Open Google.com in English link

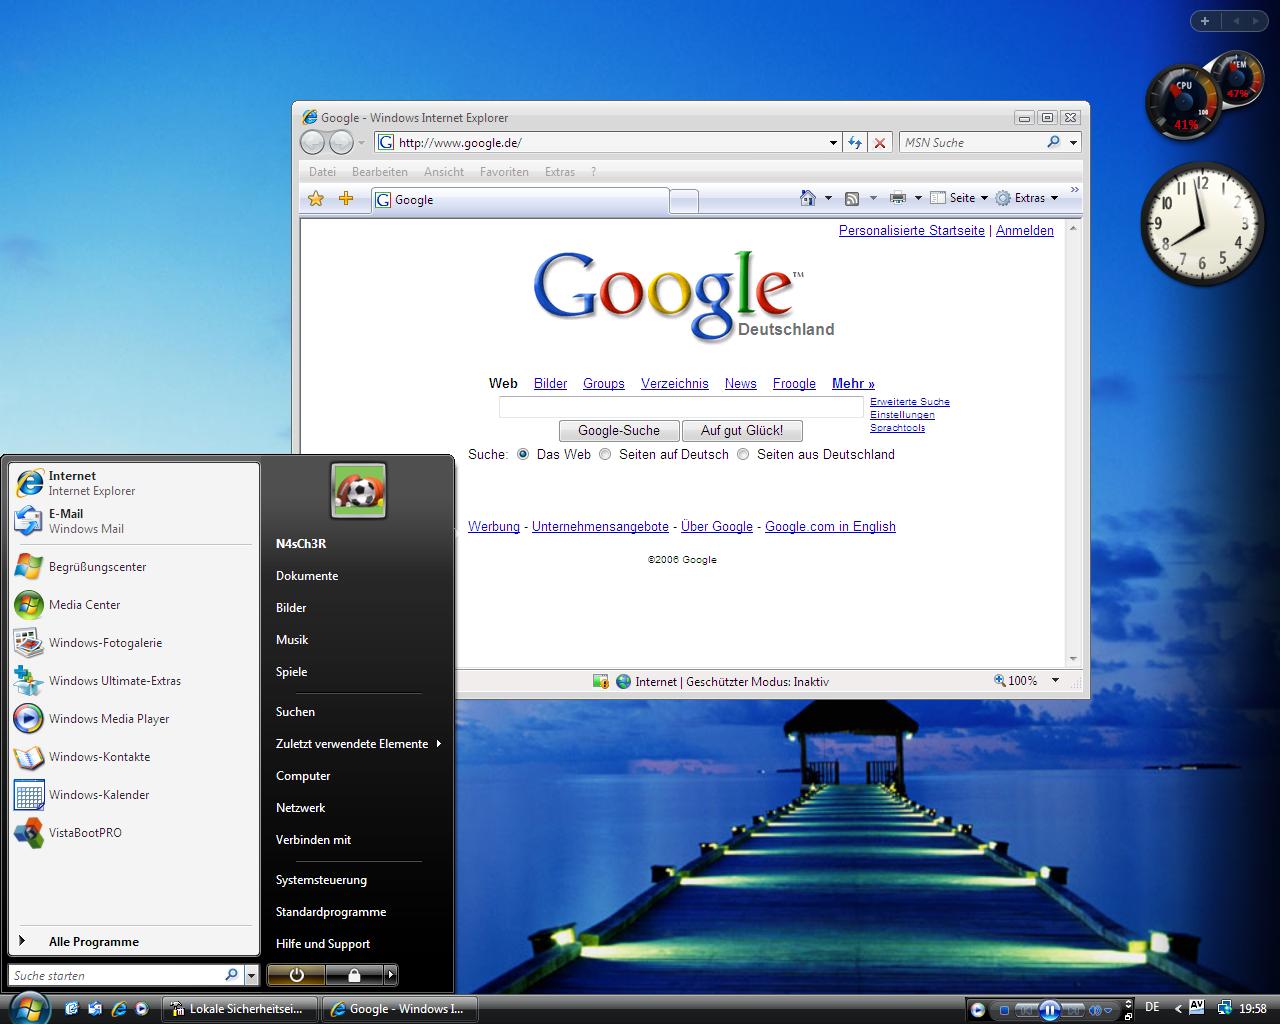[x=830, y=526]
